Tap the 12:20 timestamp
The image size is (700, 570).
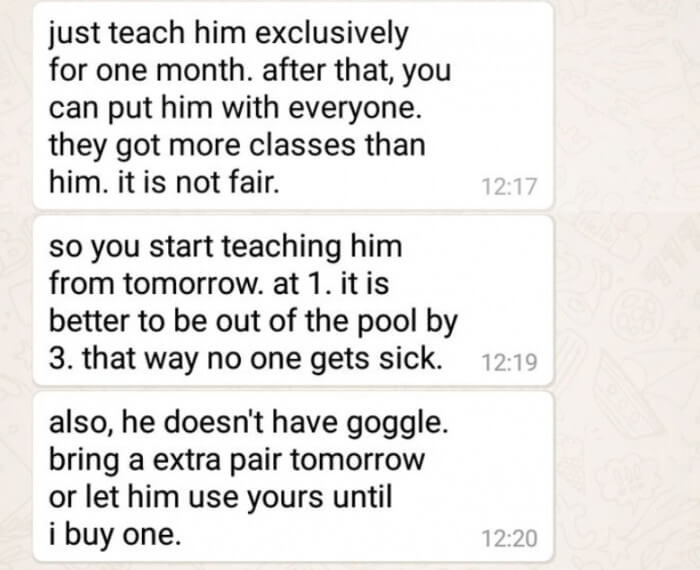[x=509, y=538]
